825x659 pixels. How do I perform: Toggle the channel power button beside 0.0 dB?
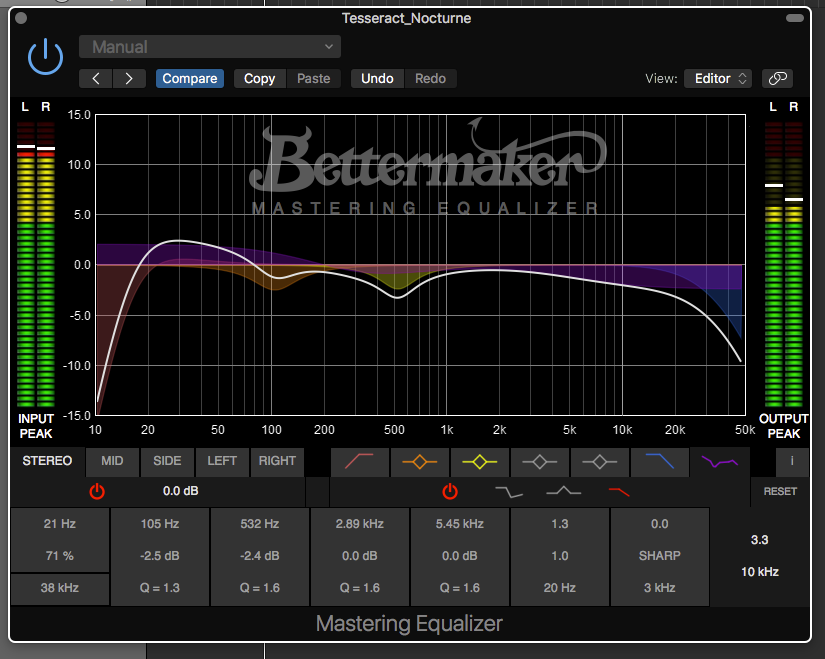click(x=97, y=491)
